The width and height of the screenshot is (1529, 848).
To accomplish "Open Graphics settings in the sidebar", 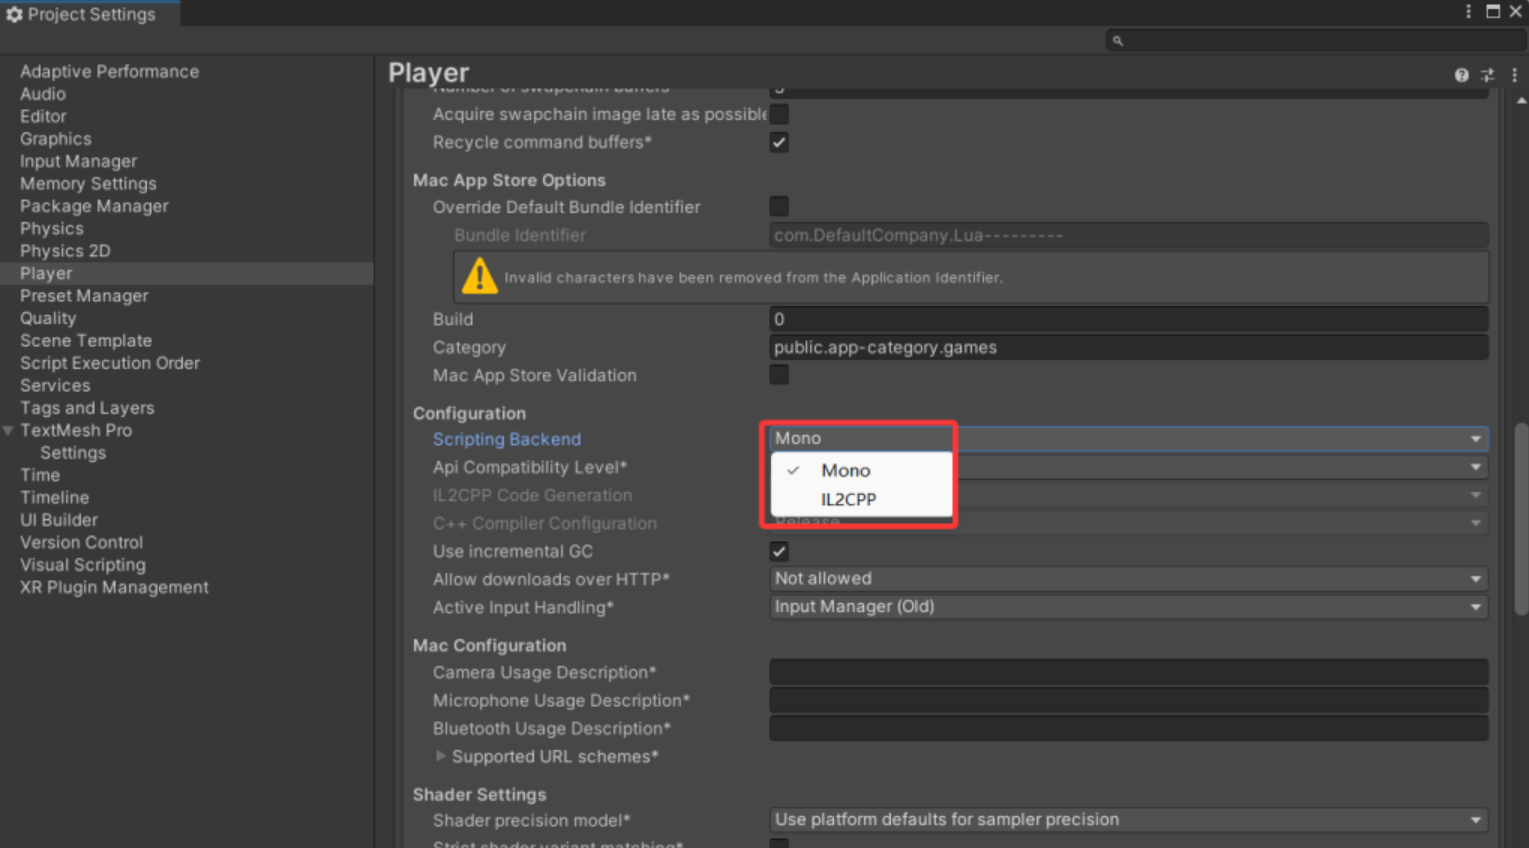I will tap(56, 139).
